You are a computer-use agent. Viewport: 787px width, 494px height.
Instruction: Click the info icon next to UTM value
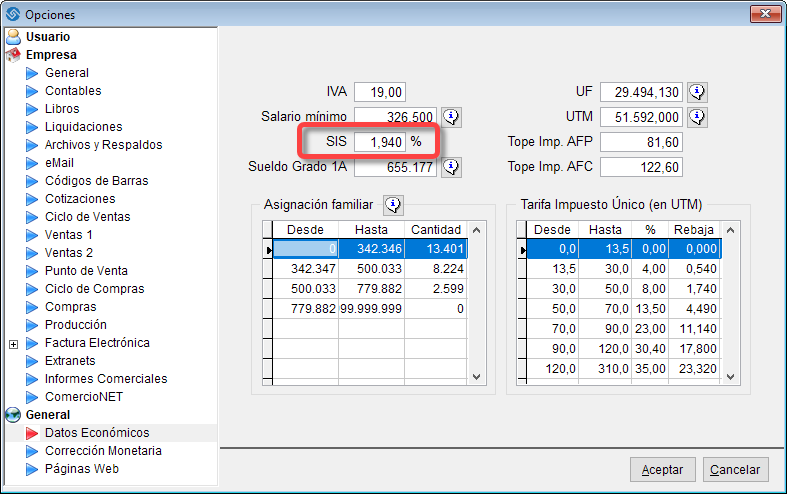(698, 117)
